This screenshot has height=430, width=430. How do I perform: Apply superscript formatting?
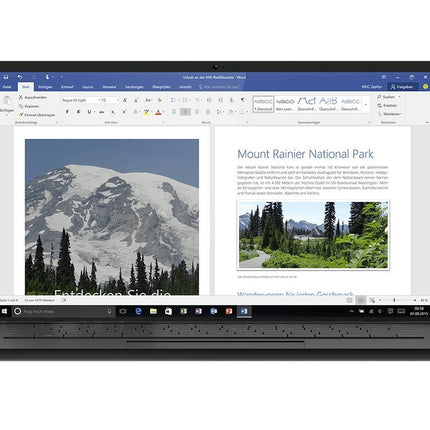coord(124,112)
